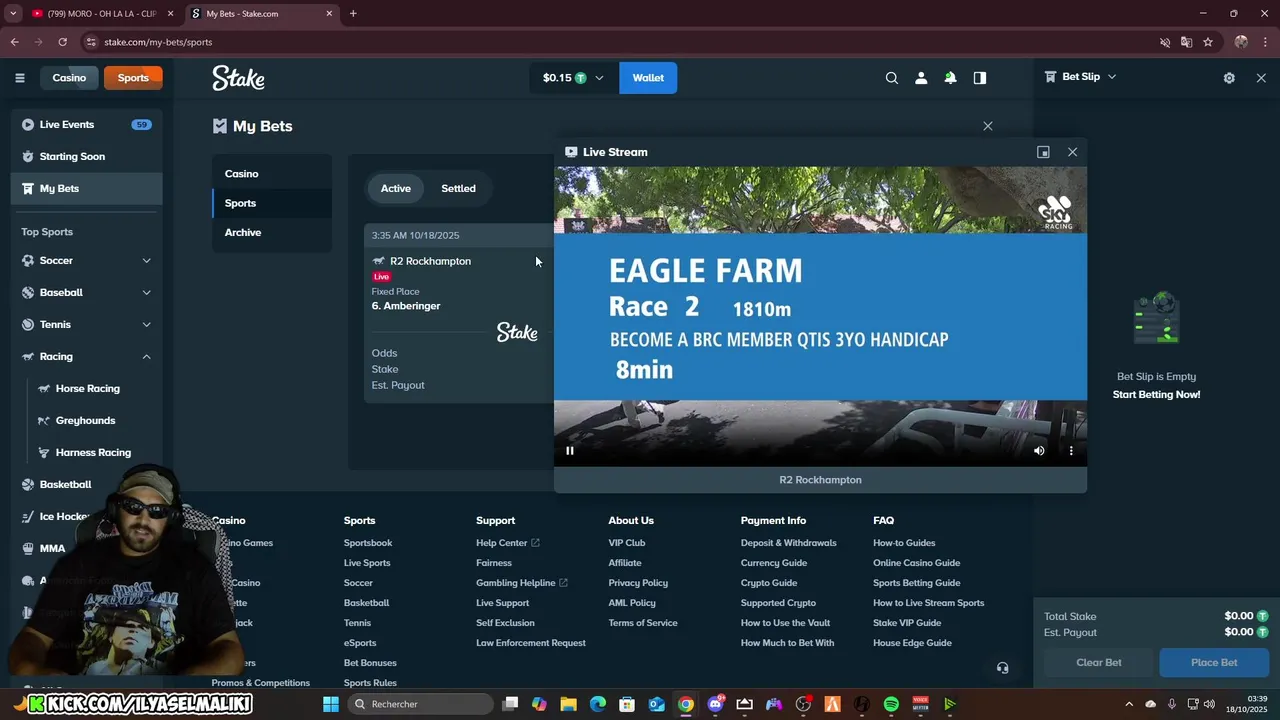
Task: Click the Place Bet button
Action: pos(1214,663)
